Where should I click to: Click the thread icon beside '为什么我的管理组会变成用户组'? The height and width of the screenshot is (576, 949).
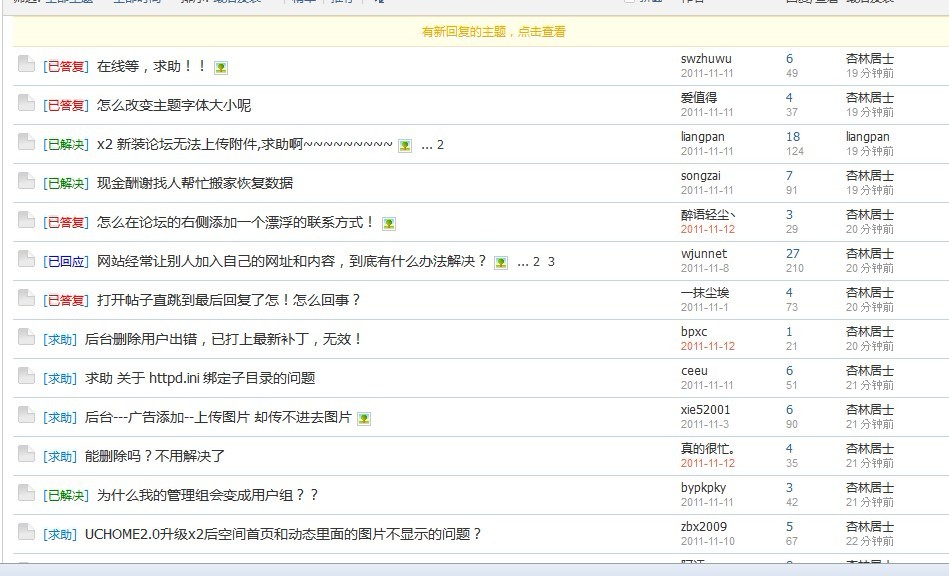[x=26, y=493]
